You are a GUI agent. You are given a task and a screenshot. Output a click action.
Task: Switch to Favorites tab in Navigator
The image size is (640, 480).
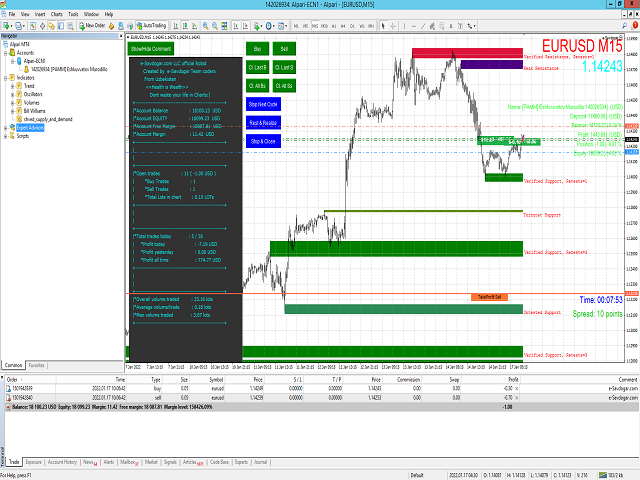pyautogui.click(x=36, y=365)
